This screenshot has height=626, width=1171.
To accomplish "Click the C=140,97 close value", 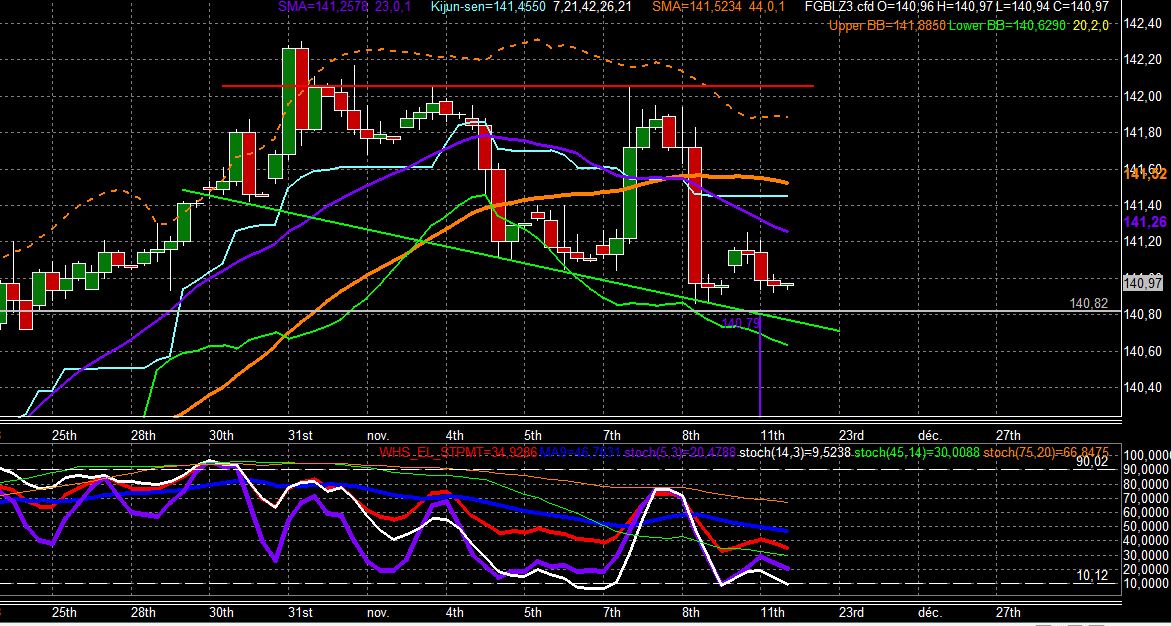I will point(1081,7).
